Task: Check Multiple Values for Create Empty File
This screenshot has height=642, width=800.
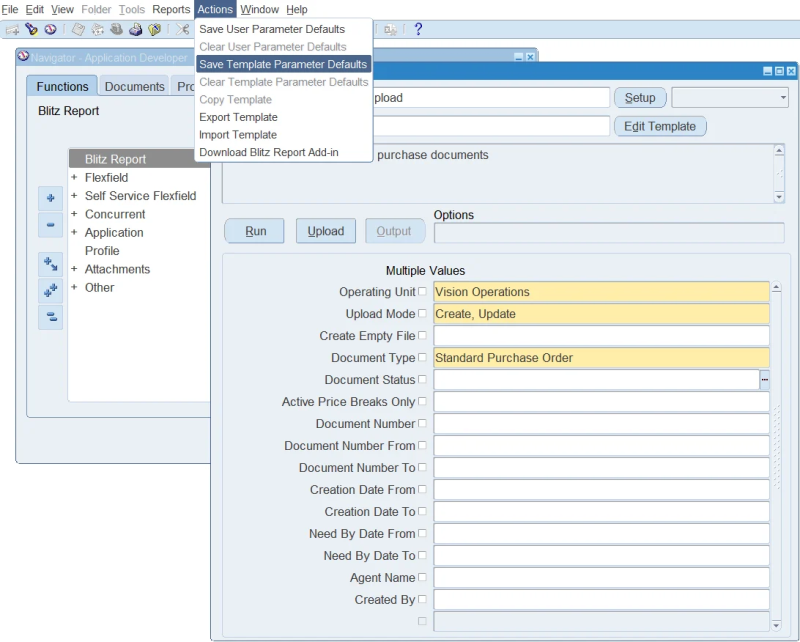Action: (x=422, y=335)
